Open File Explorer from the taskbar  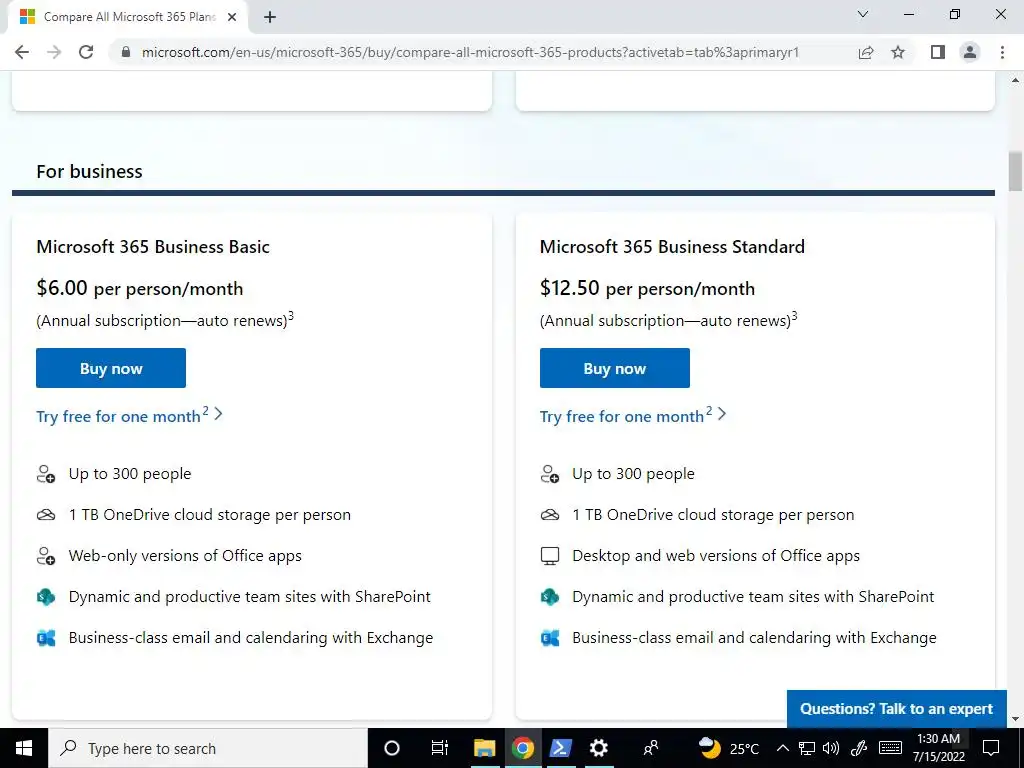pyautogui.click(x=485, y=748)
